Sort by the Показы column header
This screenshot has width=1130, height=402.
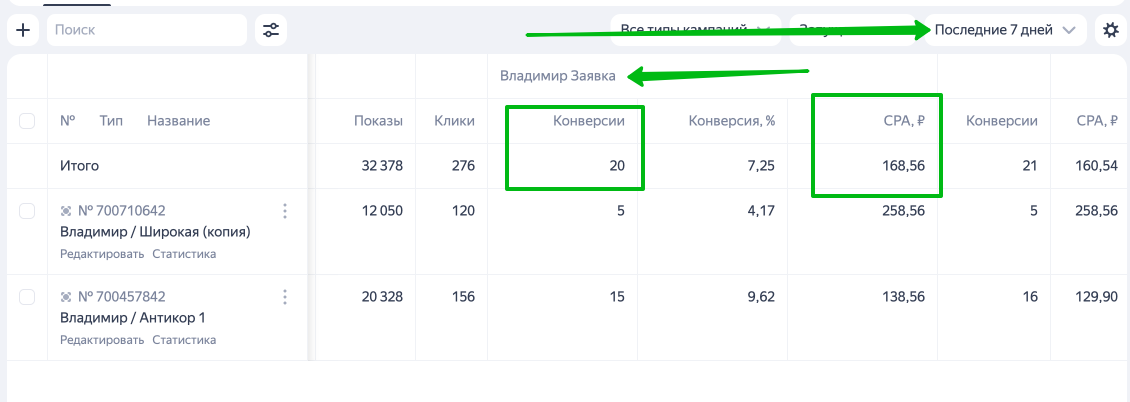(378, 121)
